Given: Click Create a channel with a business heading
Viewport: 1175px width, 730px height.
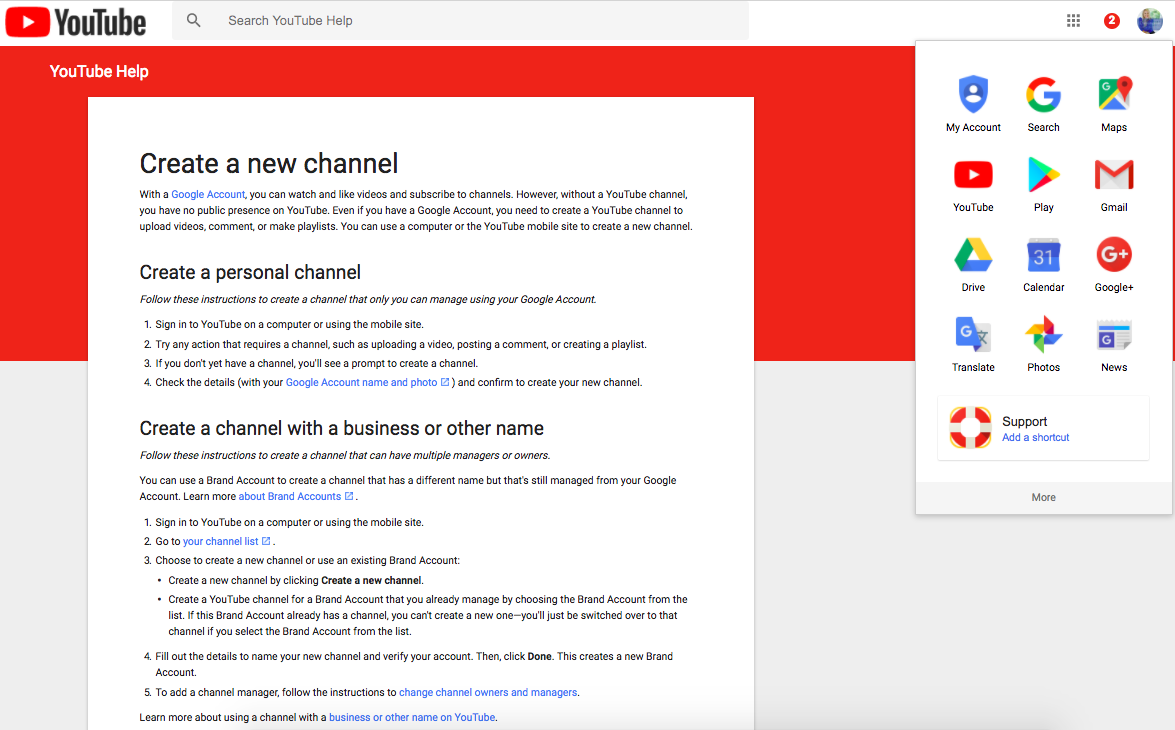Looking at the screenshot, I should tap(342, 428).
